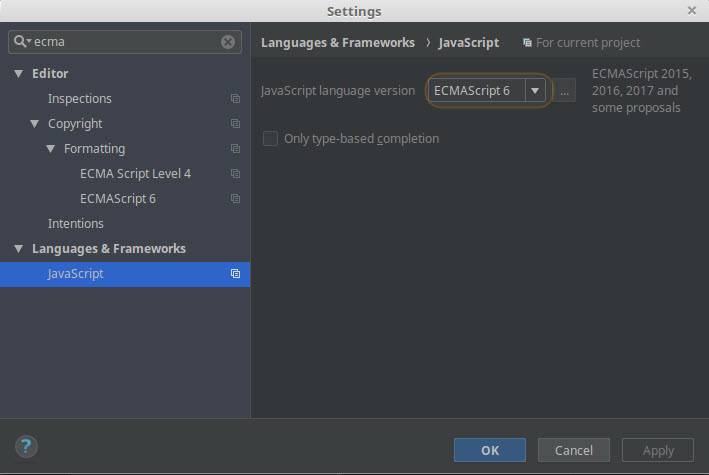The height and width of the screenshot is (475, 709).
Task: Select ECMAScript 6 under Formatting
Action: click(117, 199)
